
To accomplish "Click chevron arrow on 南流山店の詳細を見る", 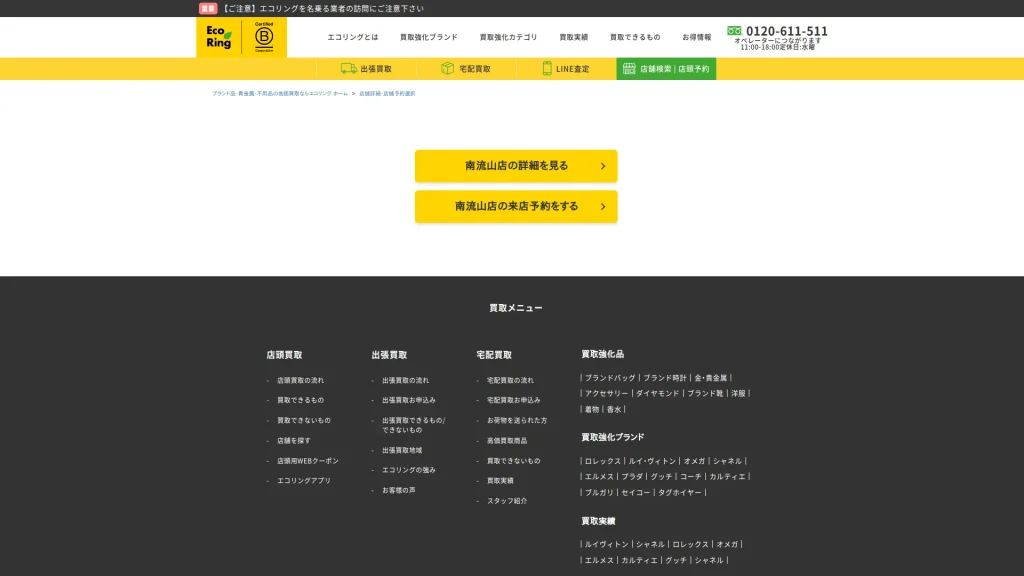I will coord(603,166).
